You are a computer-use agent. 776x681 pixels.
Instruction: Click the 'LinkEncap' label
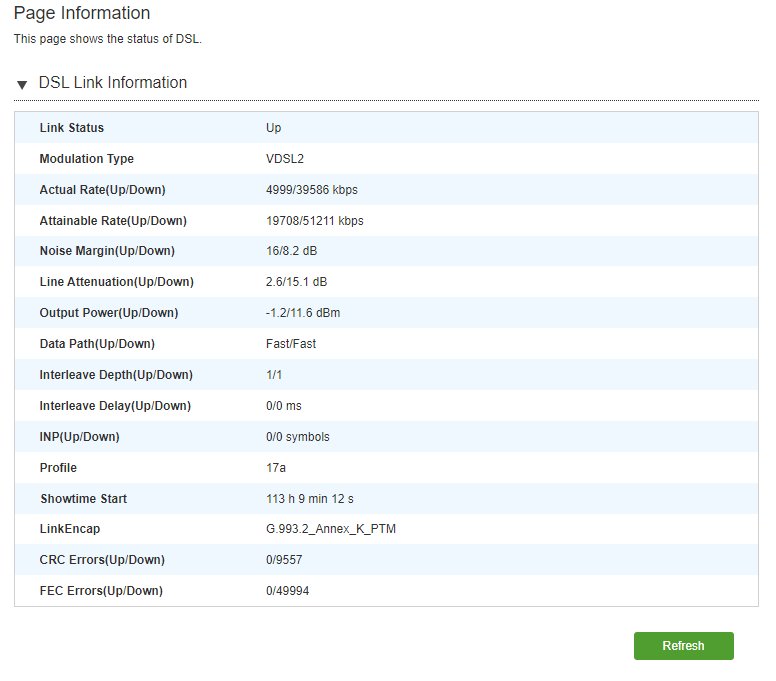coord(70,529)
